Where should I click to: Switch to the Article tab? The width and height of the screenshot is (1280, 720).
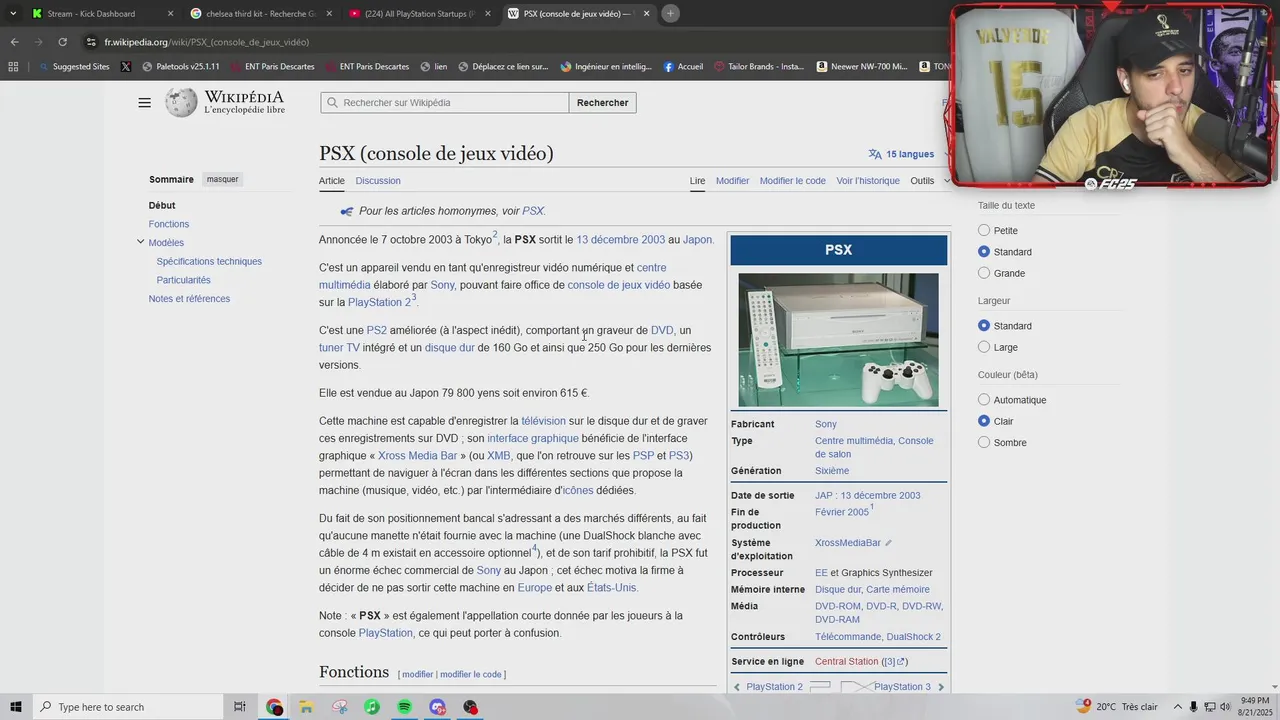[332, 181]
